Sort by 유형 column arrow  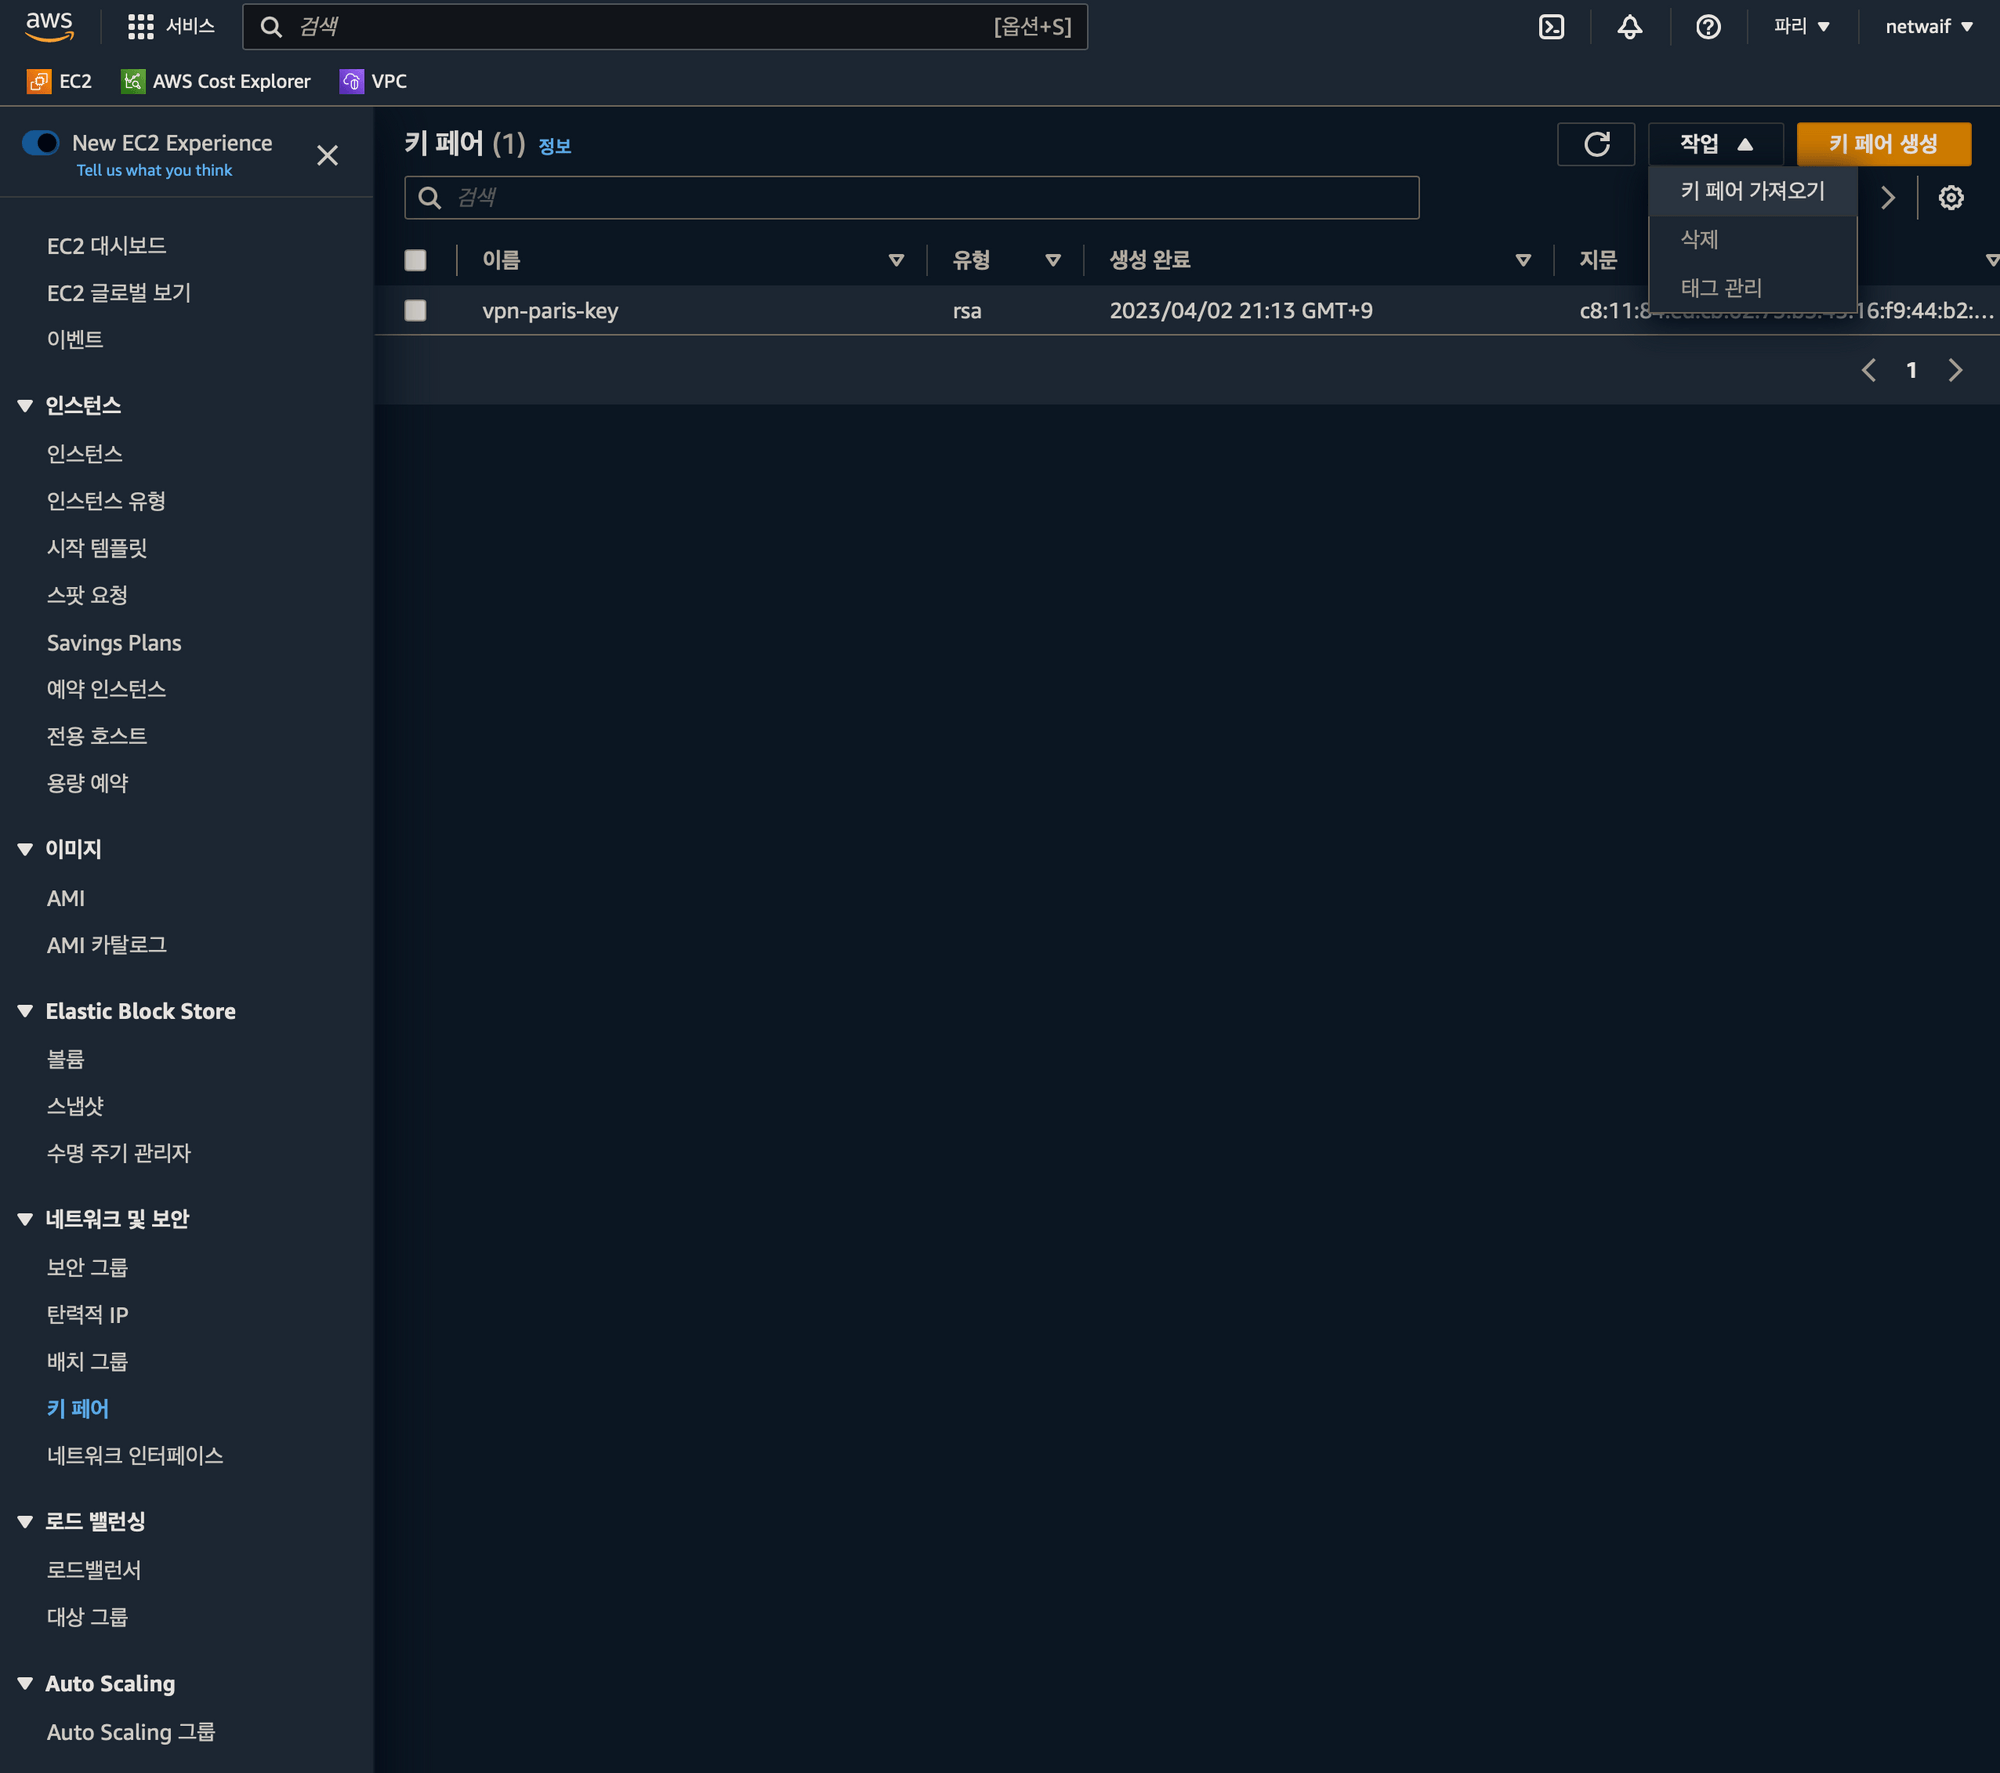(1053, 260)
